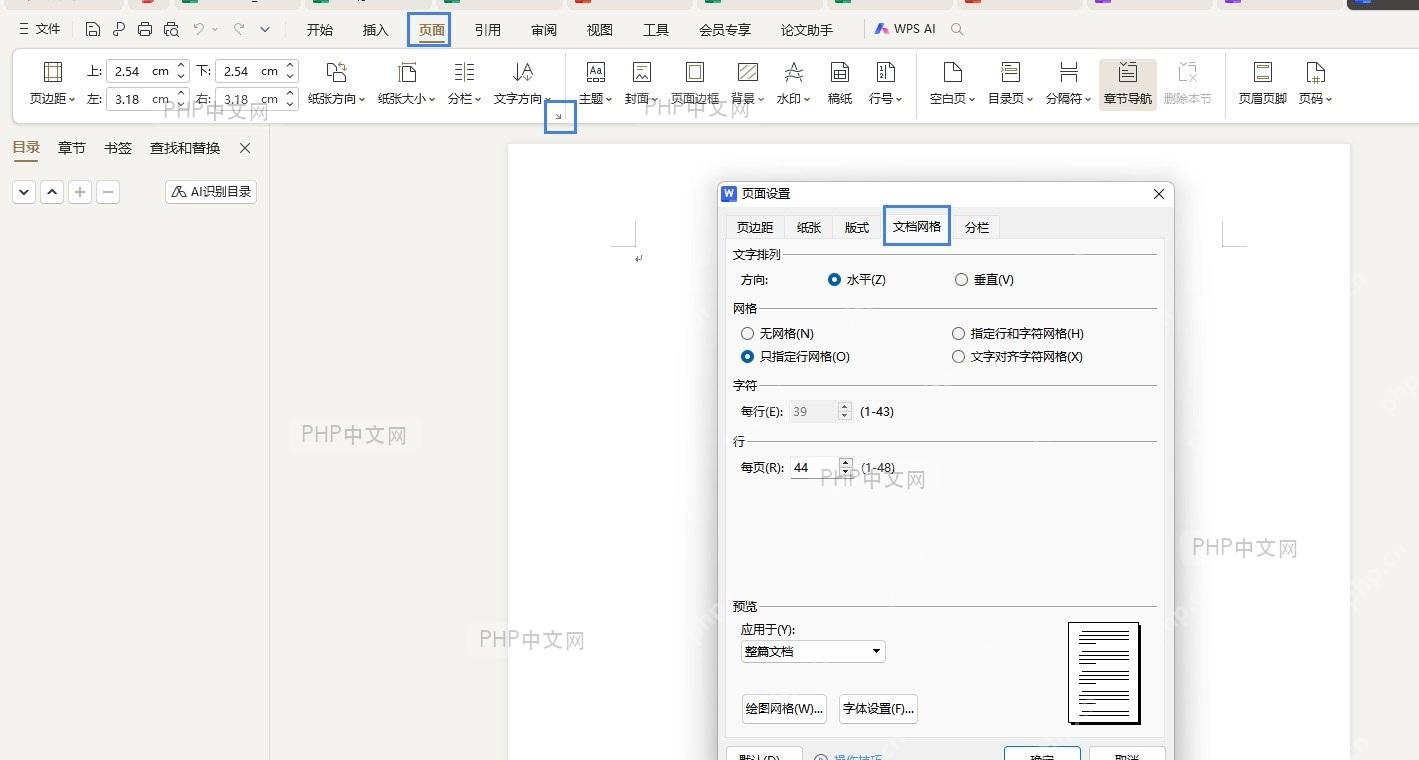
Task: Click the Print icon in quick access toolbar
Action: (x=145, y=30)
